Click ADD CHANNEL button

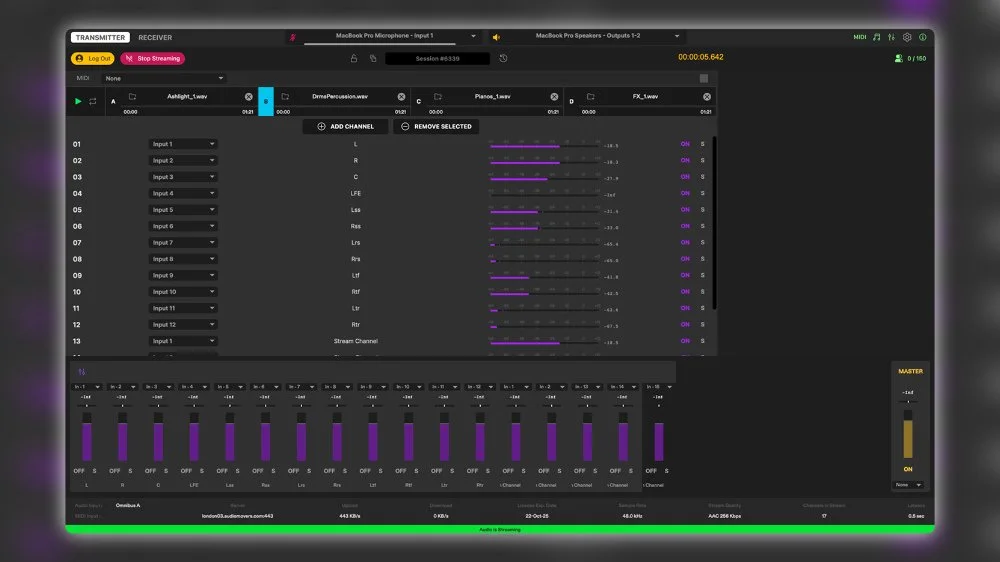pos(346,126)
